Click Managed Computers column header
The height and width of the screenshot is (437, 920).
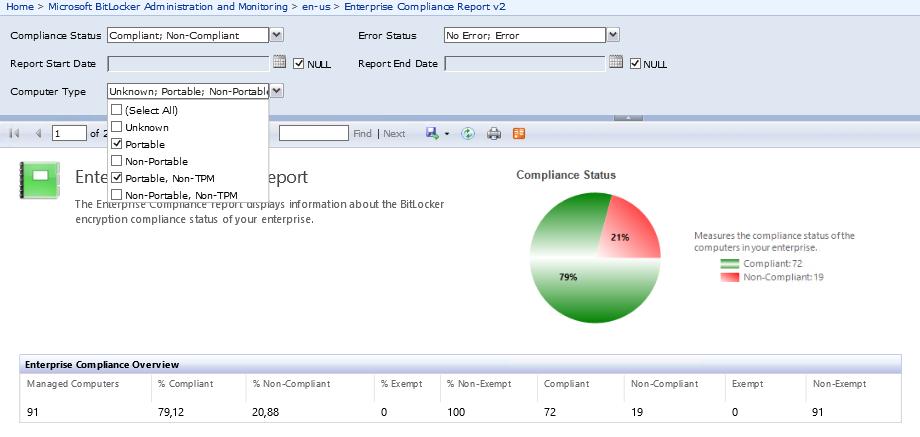tap(73, 384)
